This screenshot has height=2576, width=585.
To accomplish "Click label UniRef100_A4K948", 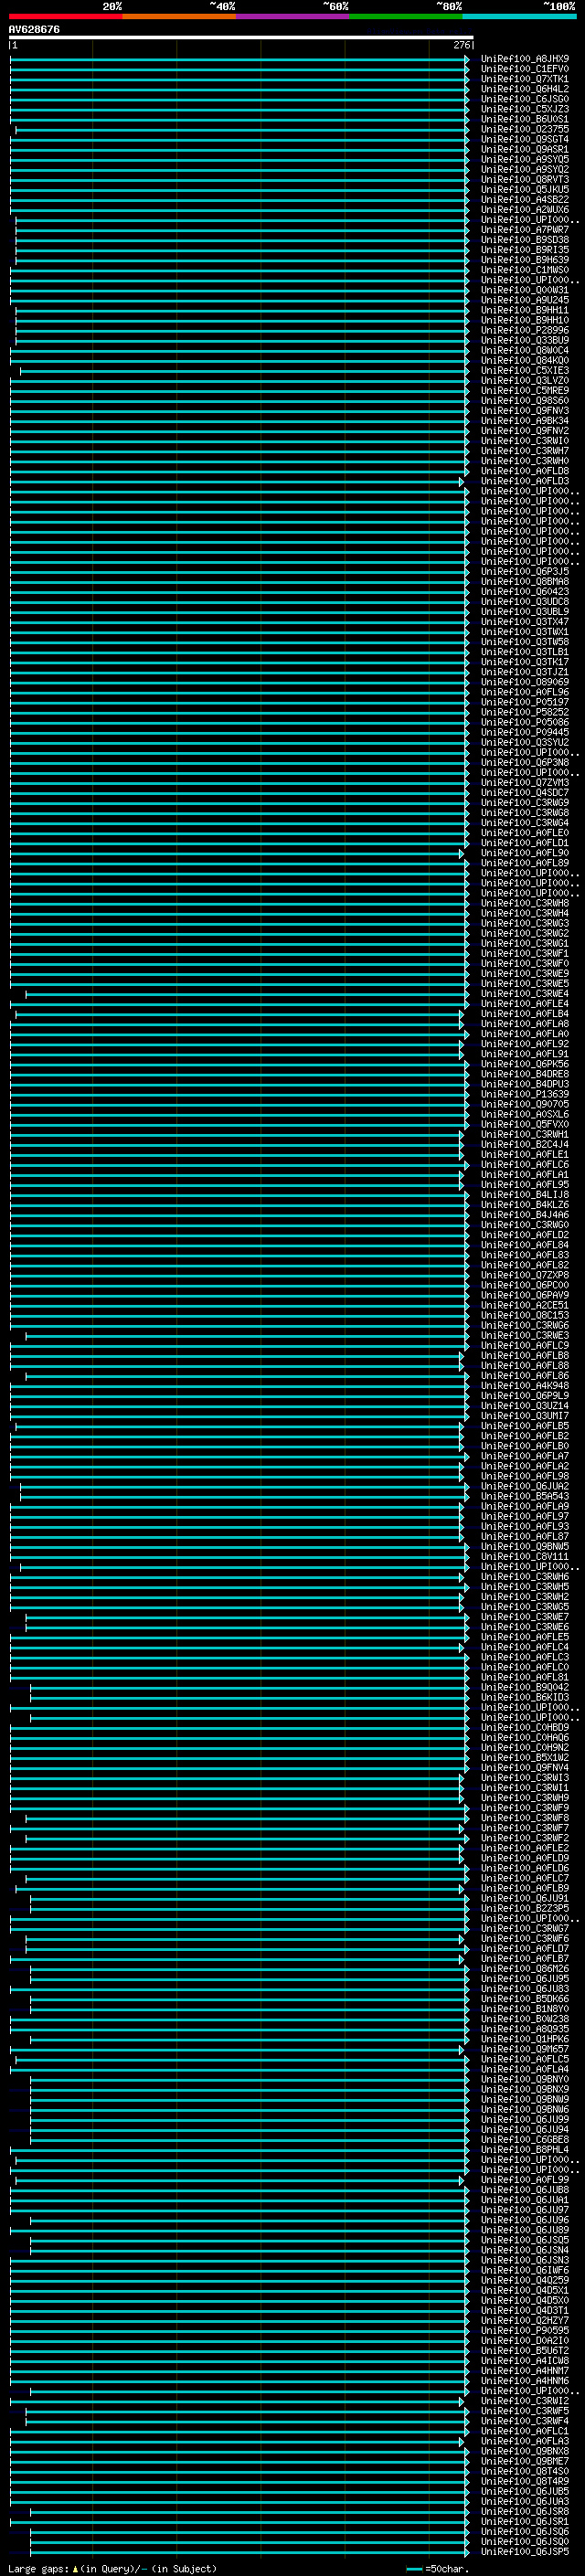I will click(525, 1386).
